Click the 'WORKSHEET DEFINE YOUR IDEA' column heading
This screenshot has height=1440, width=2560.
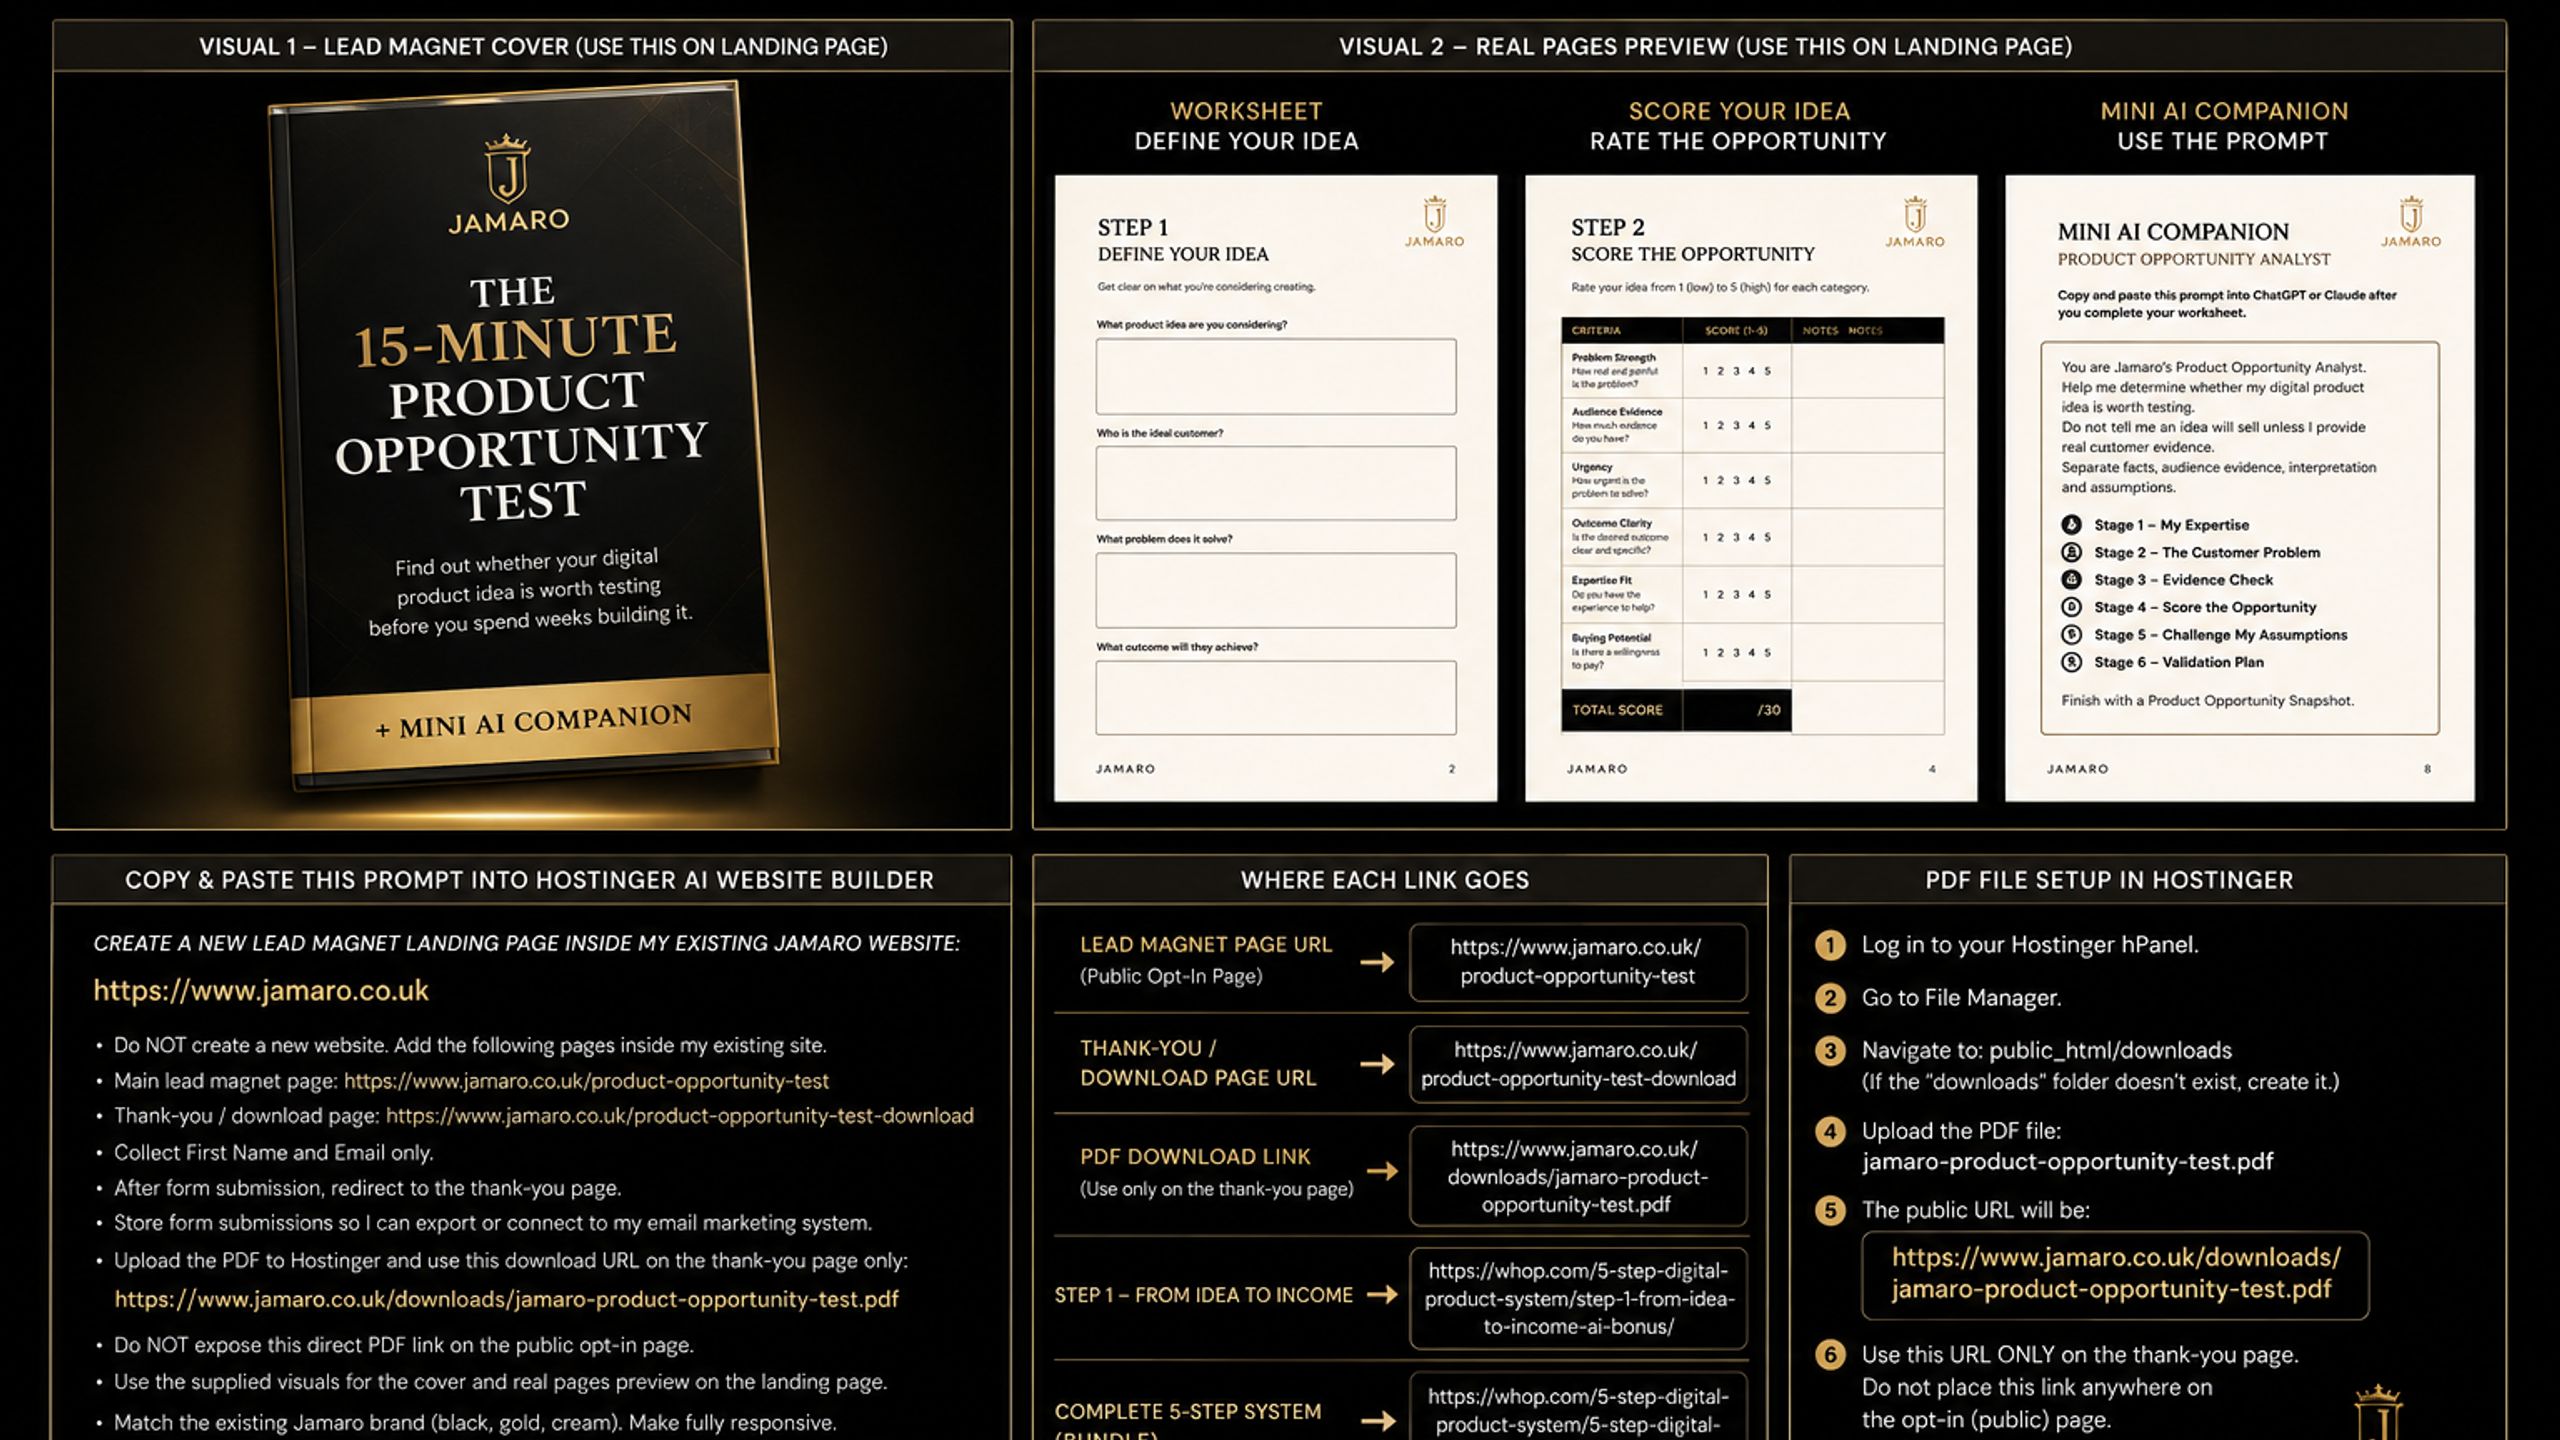(1246, 126)
